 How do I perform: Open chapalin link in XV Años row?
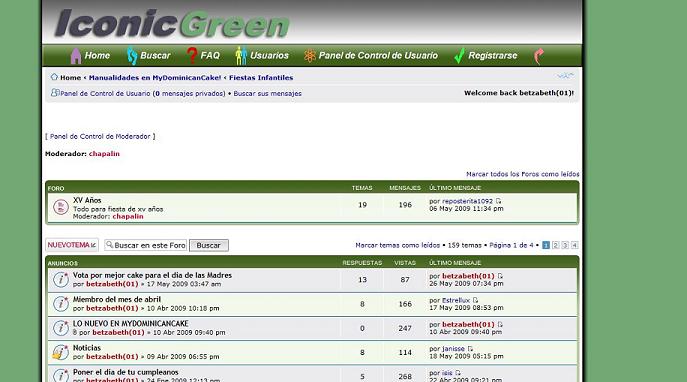coord(128,216)
